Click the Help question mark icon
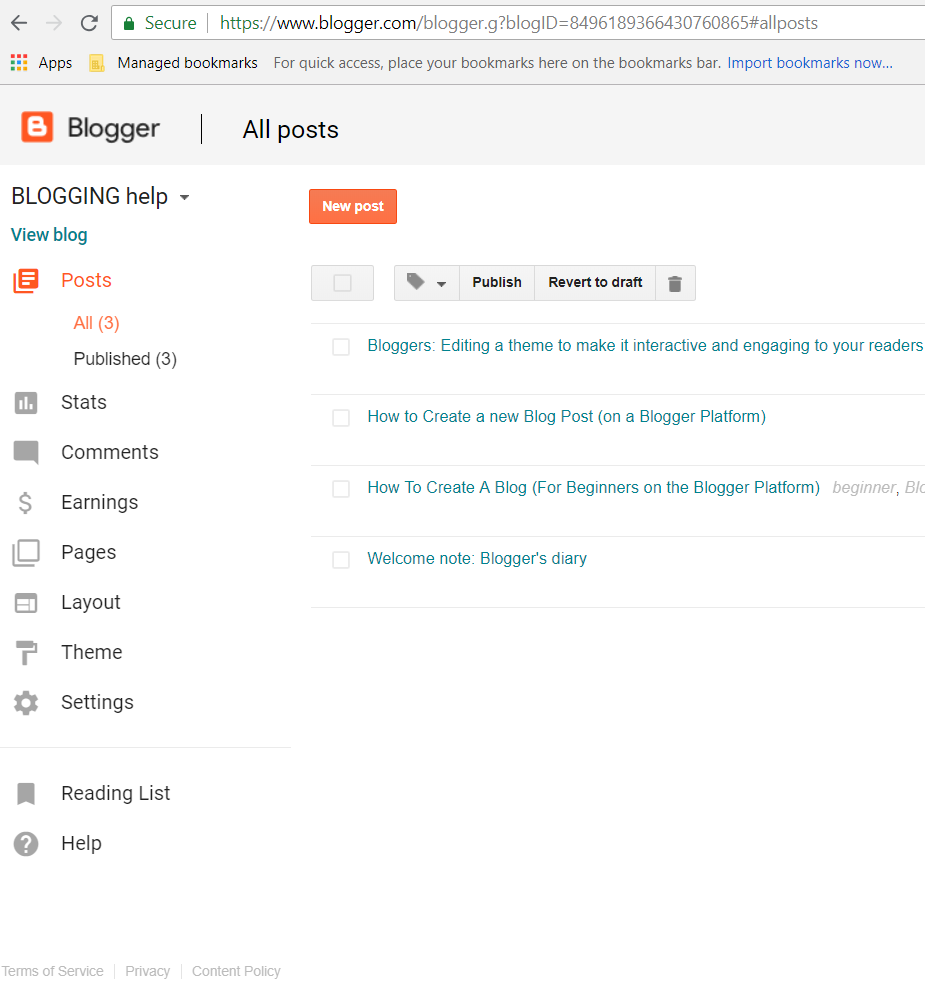 click(26, 844)
